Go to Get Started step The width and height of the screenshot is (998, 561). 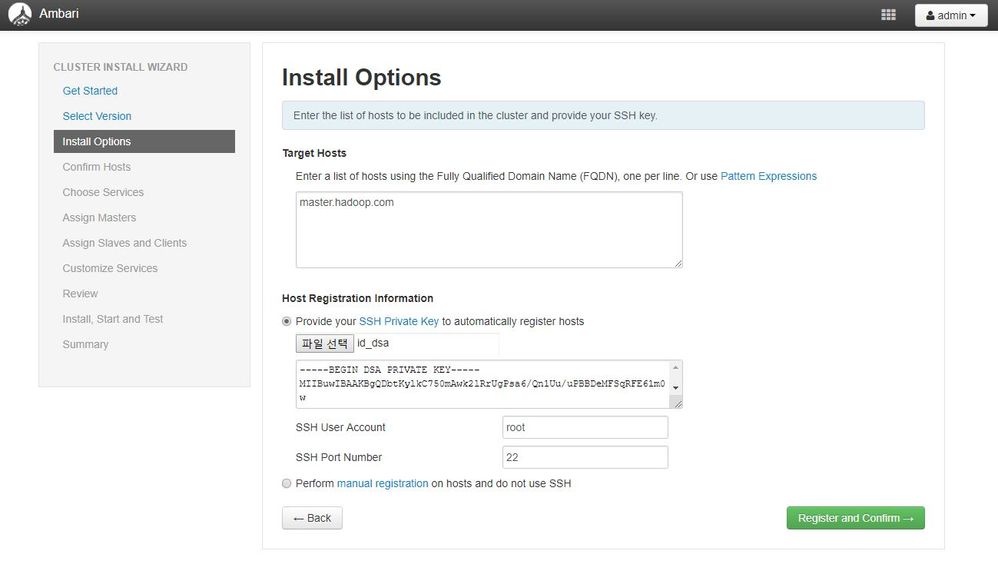click(x=90, y=91)
